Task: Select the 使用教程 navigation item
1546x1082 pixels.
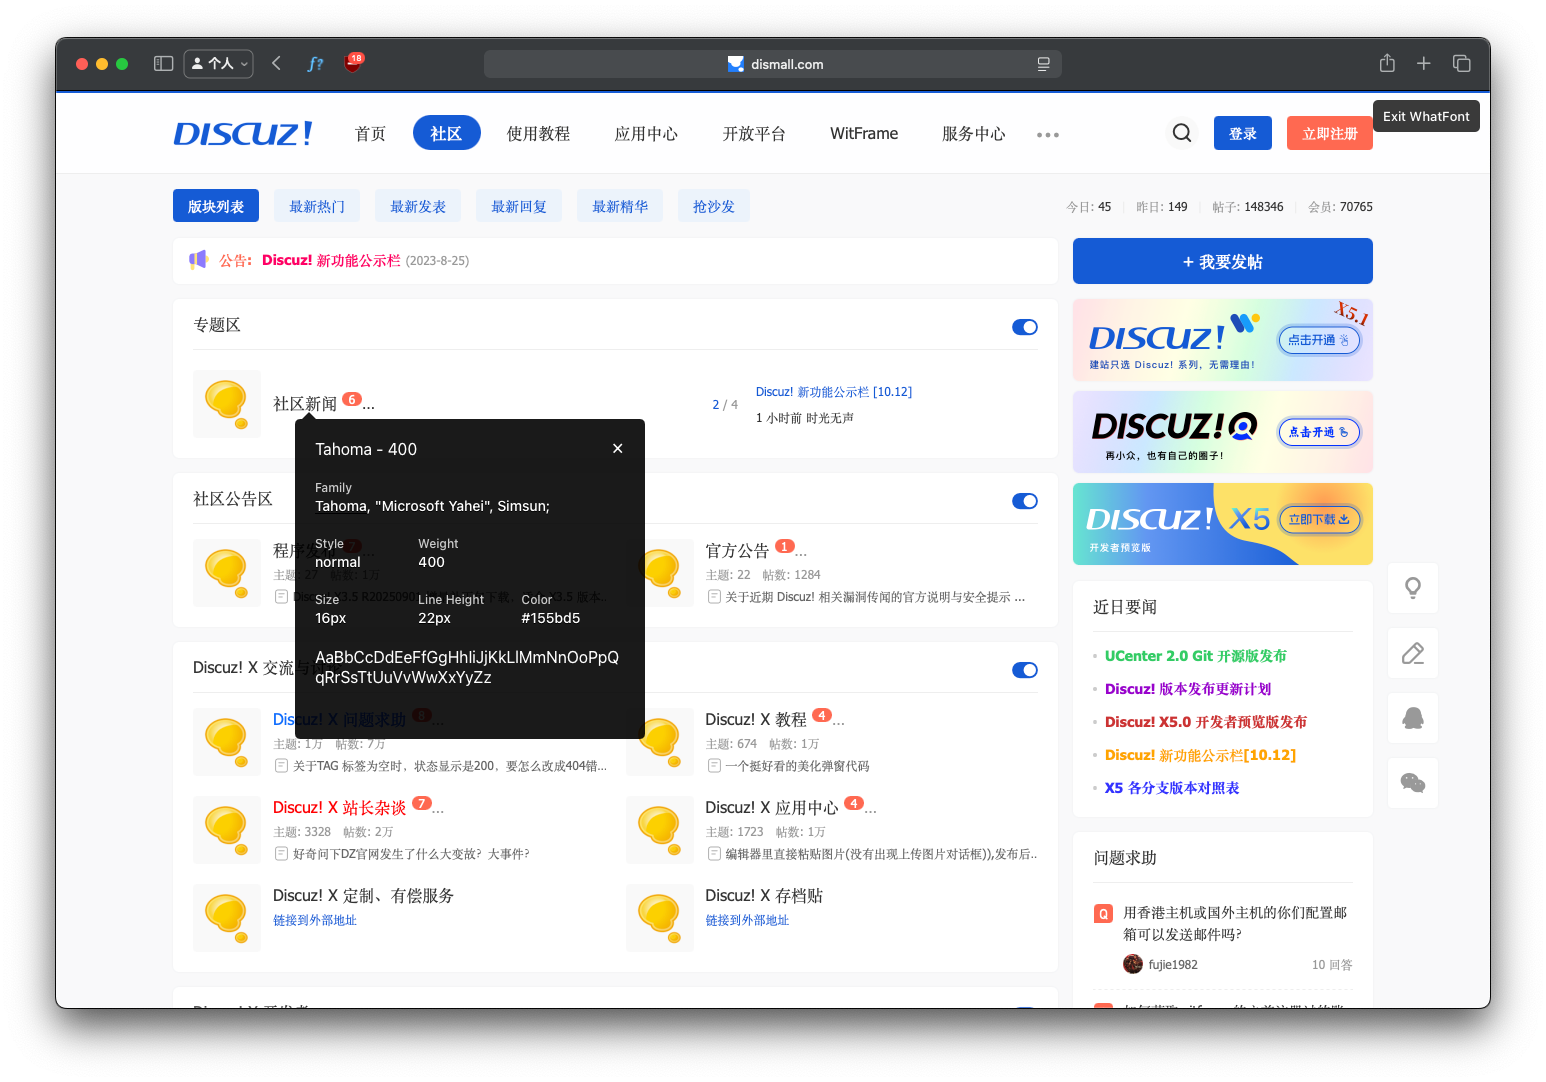Action: click(538, 134)
